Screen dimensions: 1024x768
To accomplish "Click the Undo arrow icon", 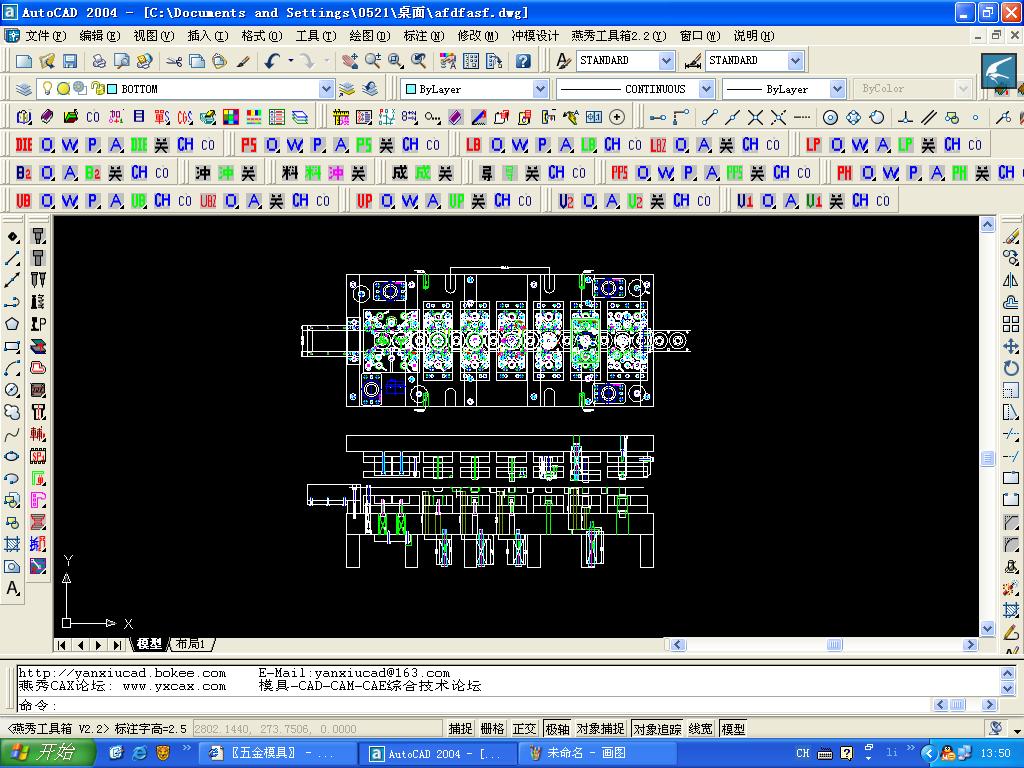I will pos(272,61).
